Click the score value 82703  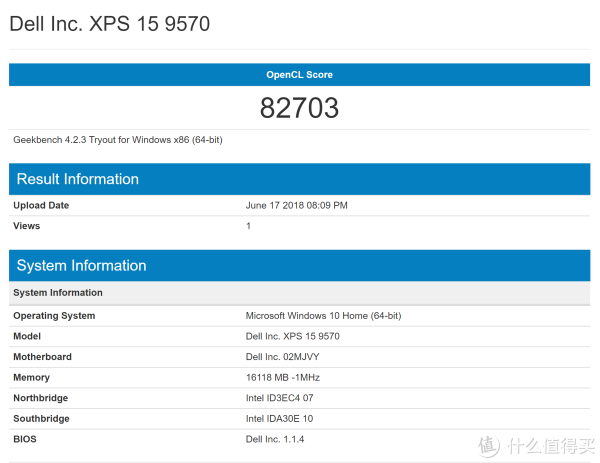299,108
